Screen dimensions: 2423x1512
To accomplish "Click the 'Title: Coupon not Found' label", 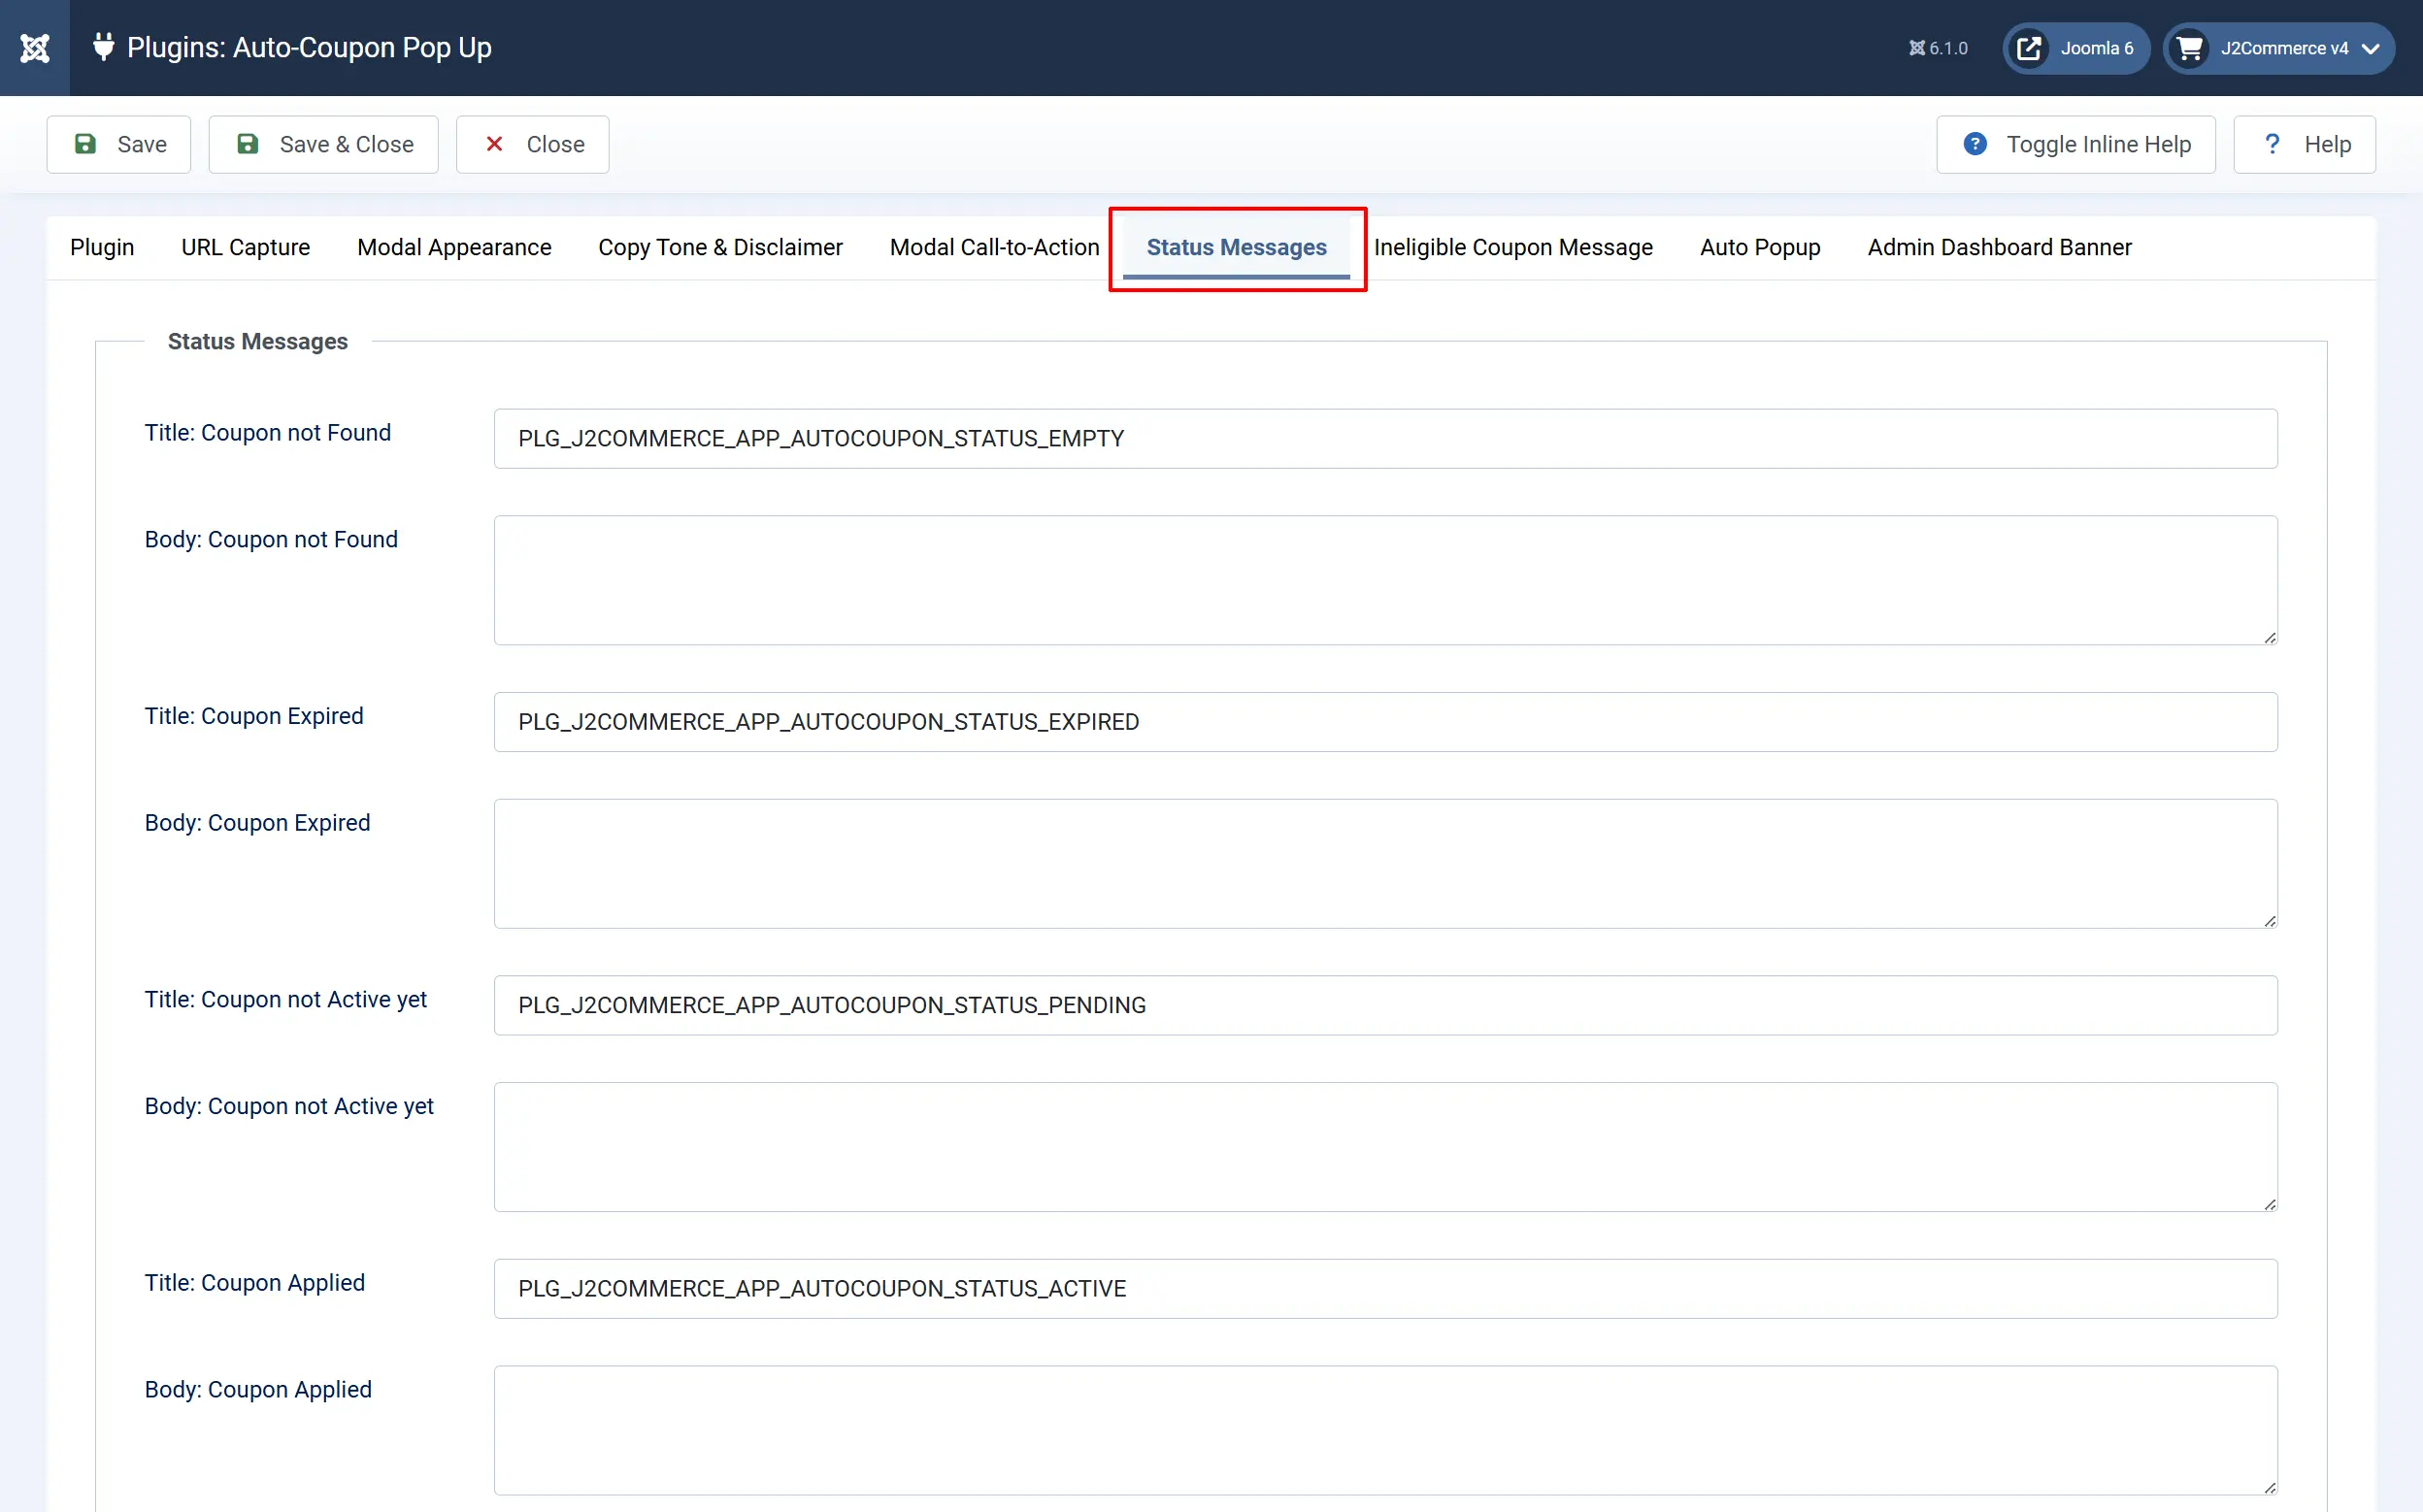I will coord(268,433).
